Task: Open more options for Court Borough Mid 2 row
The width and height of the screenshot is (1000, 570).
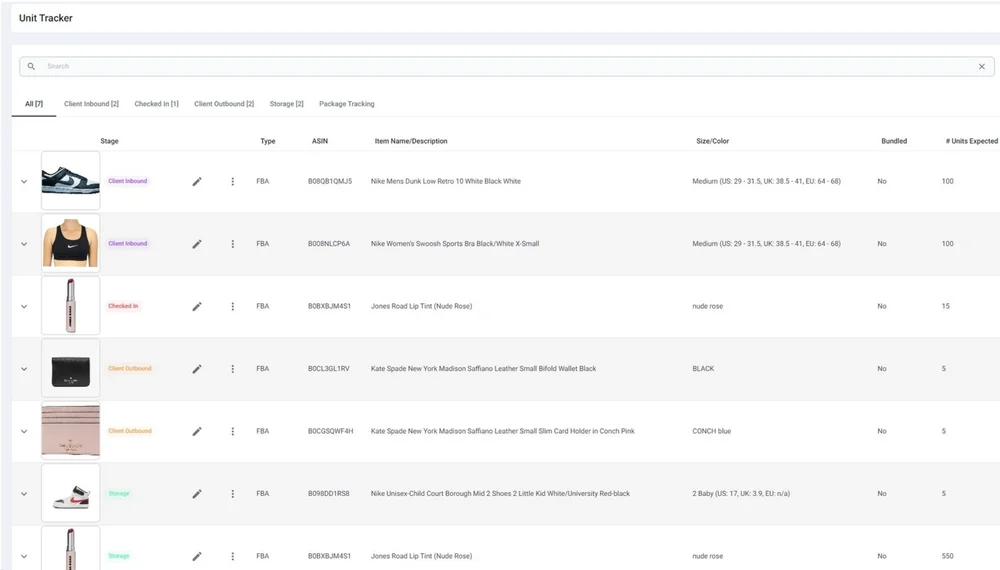Action: [233, 494]
